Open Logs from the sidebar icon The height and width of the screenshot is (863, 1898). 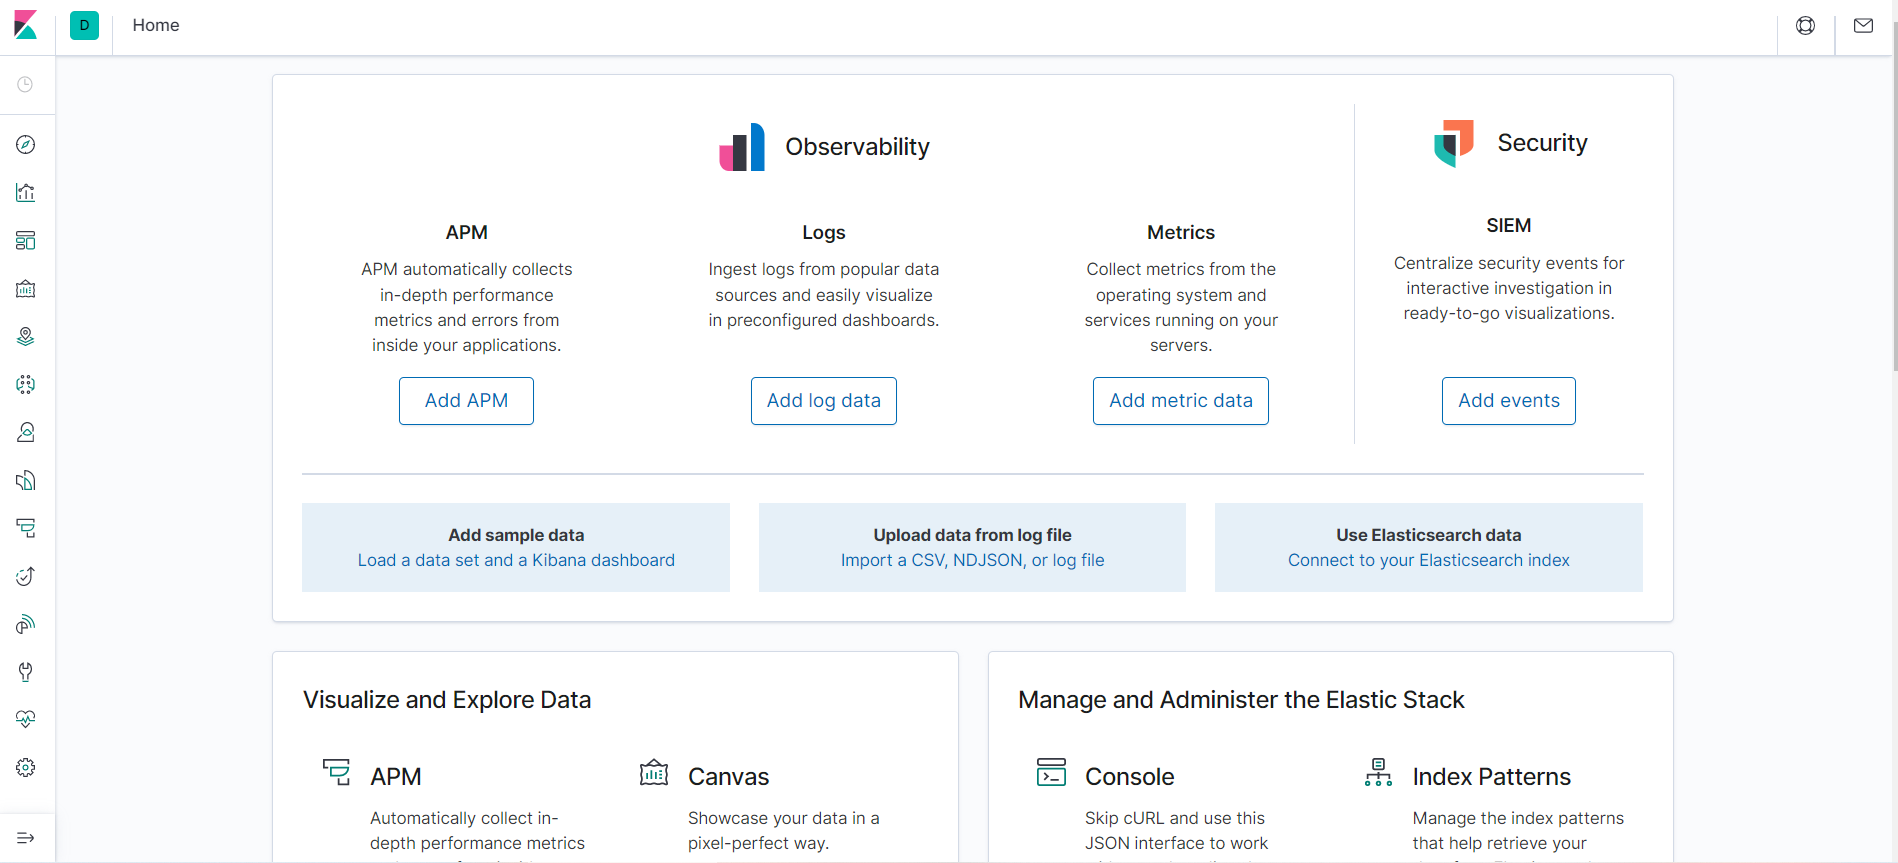(26, 481)
